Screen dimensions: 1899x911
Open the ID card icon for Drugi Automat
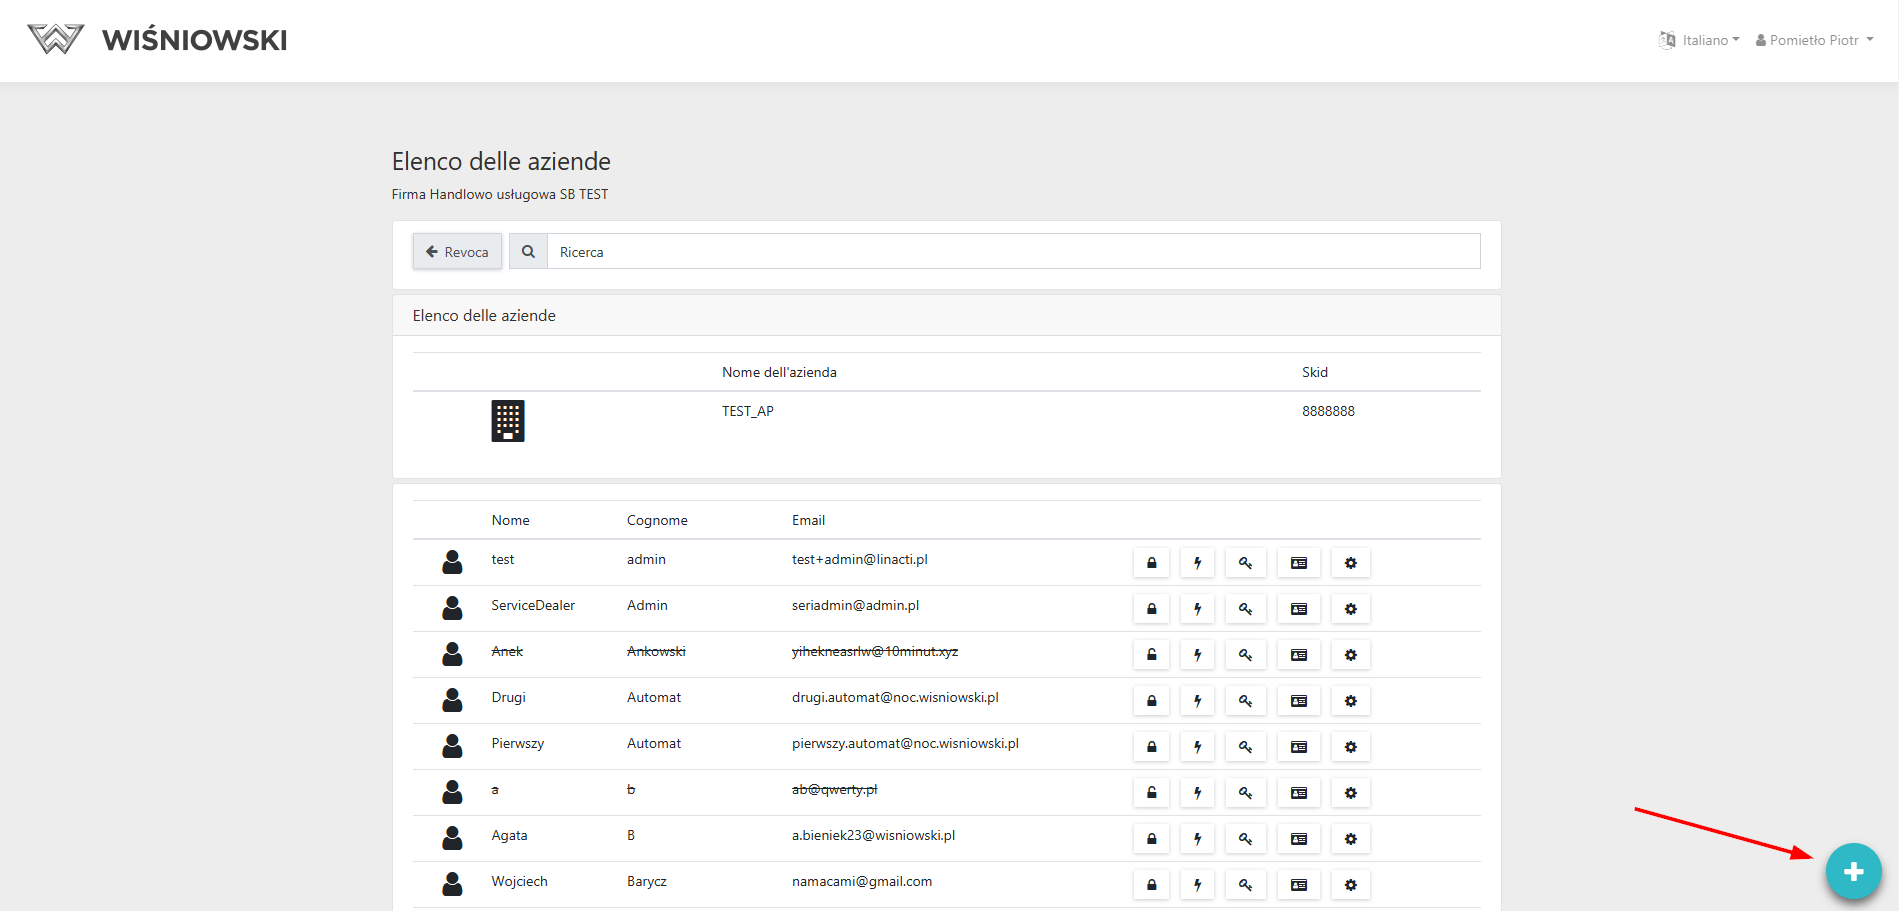[1298, 701]
